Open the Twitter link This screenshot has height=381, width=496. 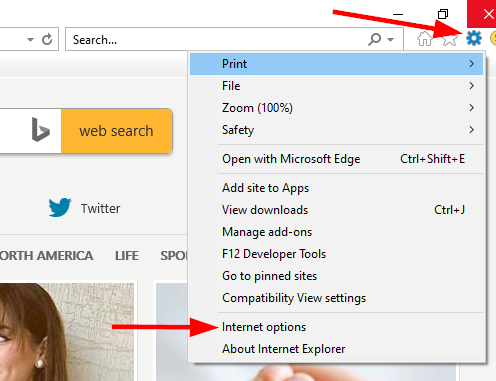pyautogui.click(x=100, y=209)
